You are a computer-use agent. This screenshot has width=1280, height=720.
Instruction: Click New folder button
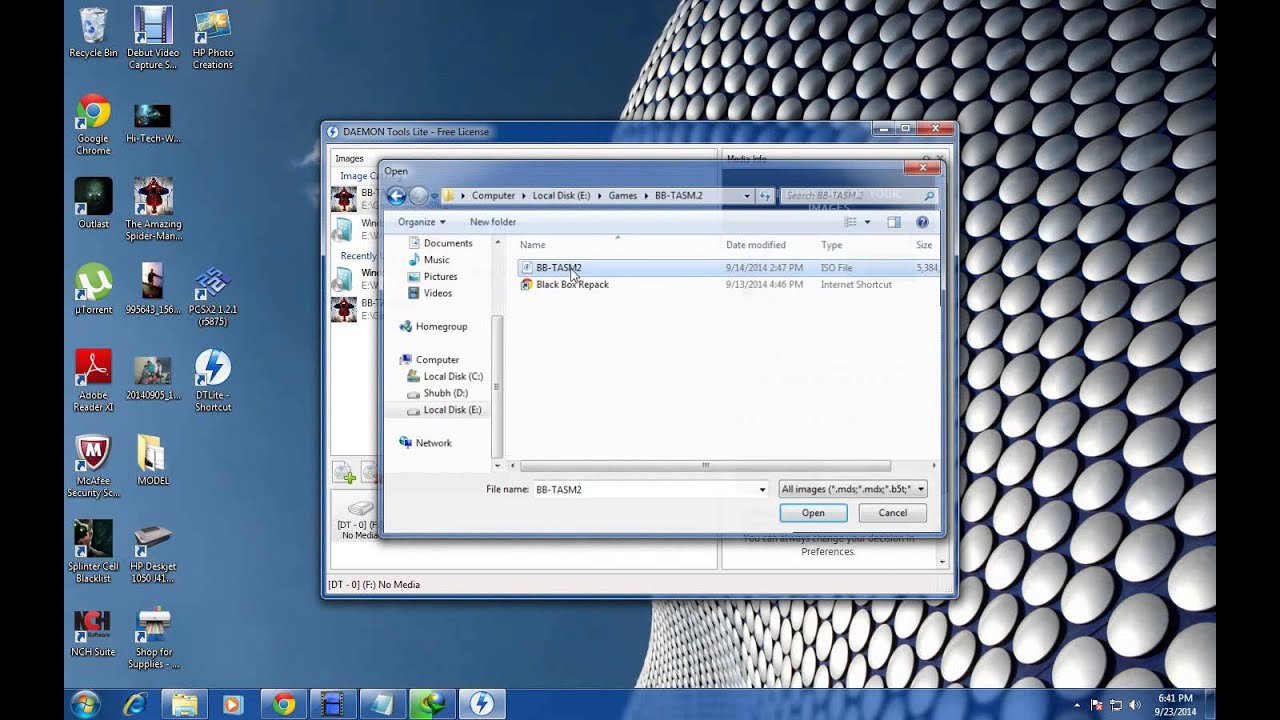click(493, 222)
